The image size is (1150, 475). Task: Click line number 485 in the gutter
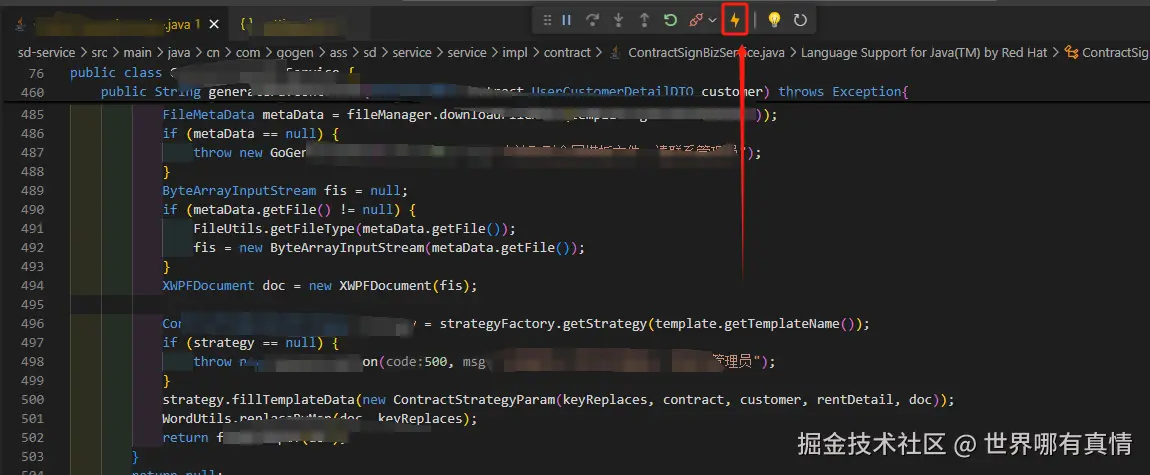33,115
